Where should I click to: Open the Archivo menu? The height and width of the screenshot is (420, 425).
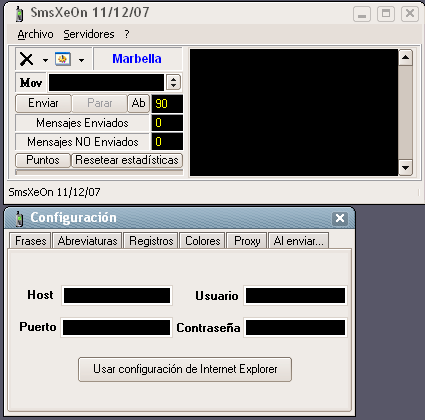point(35,34)
